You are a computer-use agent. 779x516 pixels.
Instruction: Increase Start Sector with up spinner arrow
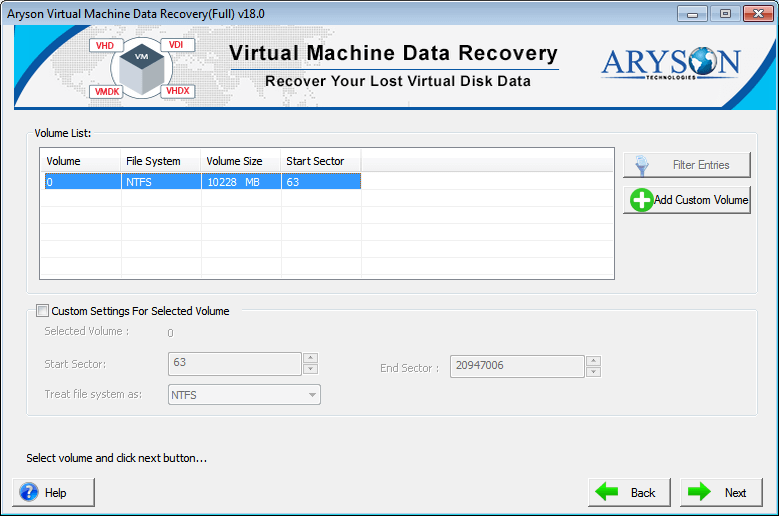(311, 358)
